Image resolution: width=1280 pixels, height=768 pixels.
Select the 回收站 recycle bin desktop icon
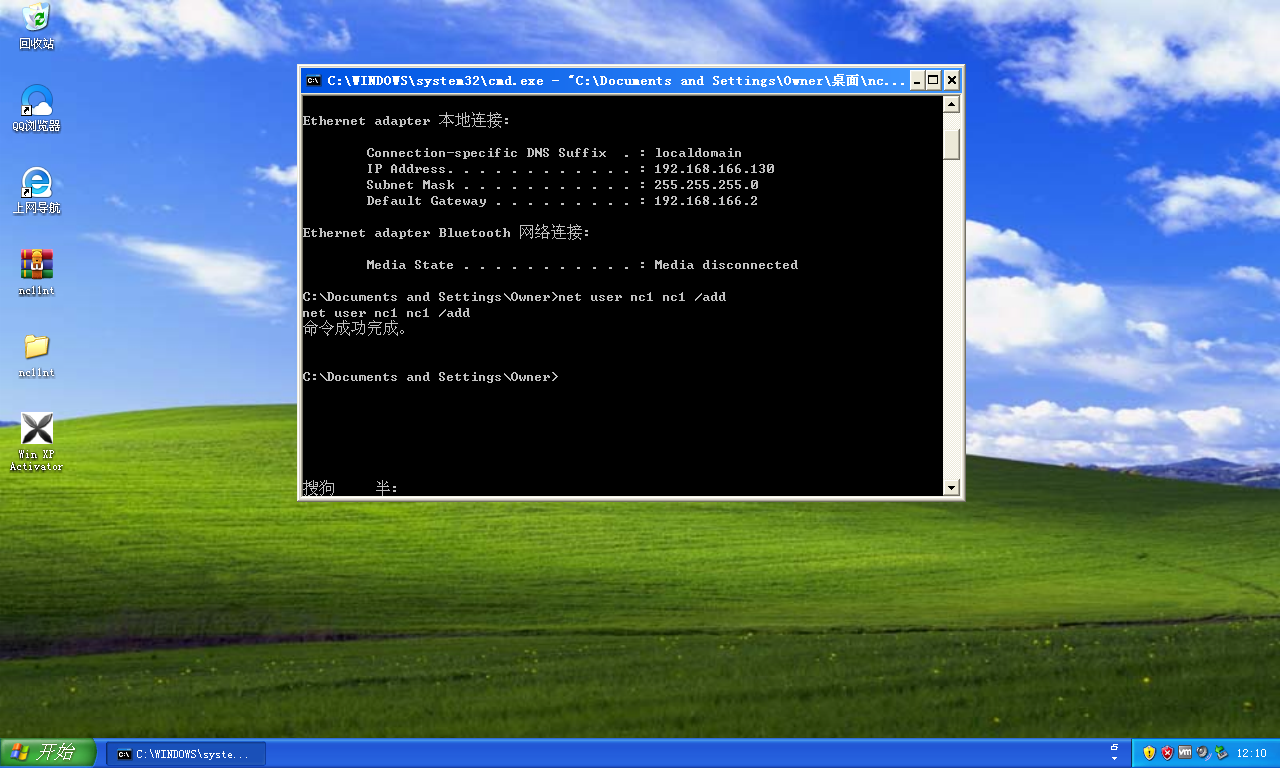pos(37,26)
